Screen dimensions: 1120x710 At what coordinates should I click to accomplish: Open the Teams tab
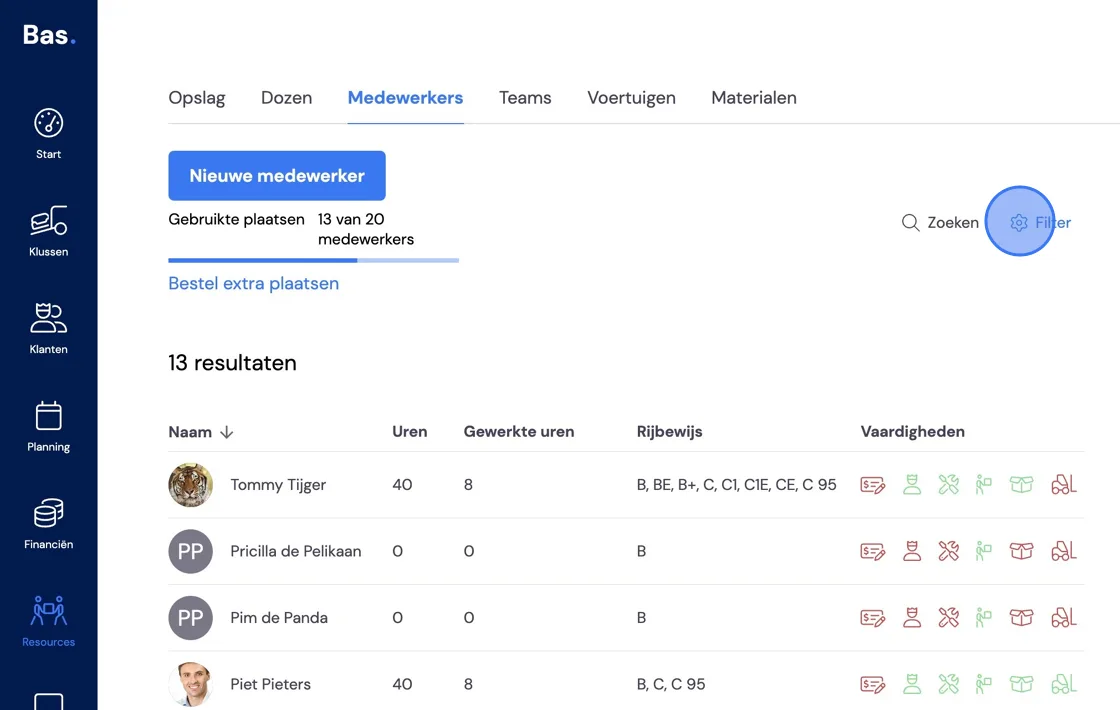525,98
